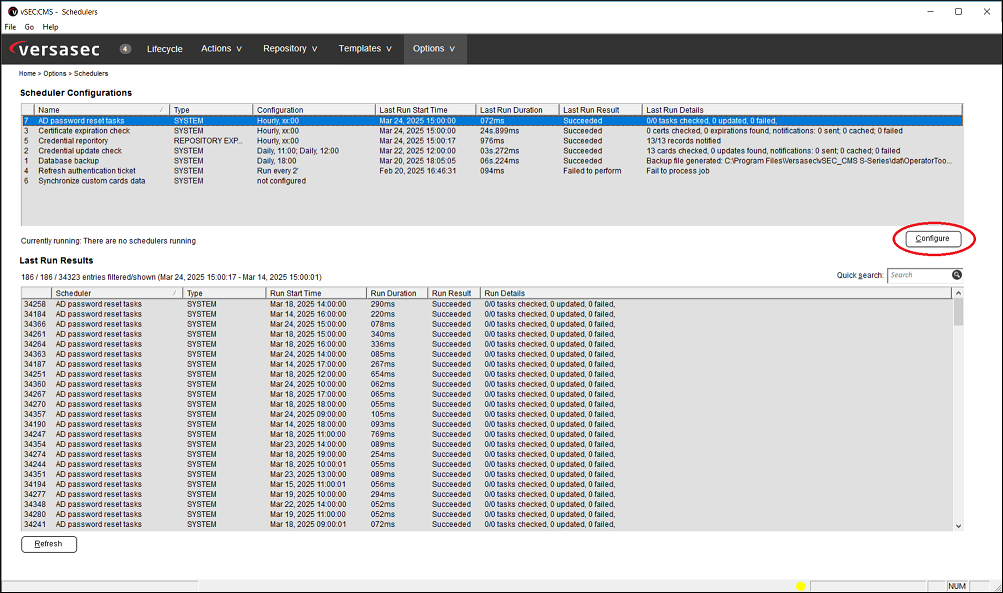Click the results list scrollbar thumb
The height and width of the screenshot is (593, 1003).
pyautogui.click(x=958, y=312)
